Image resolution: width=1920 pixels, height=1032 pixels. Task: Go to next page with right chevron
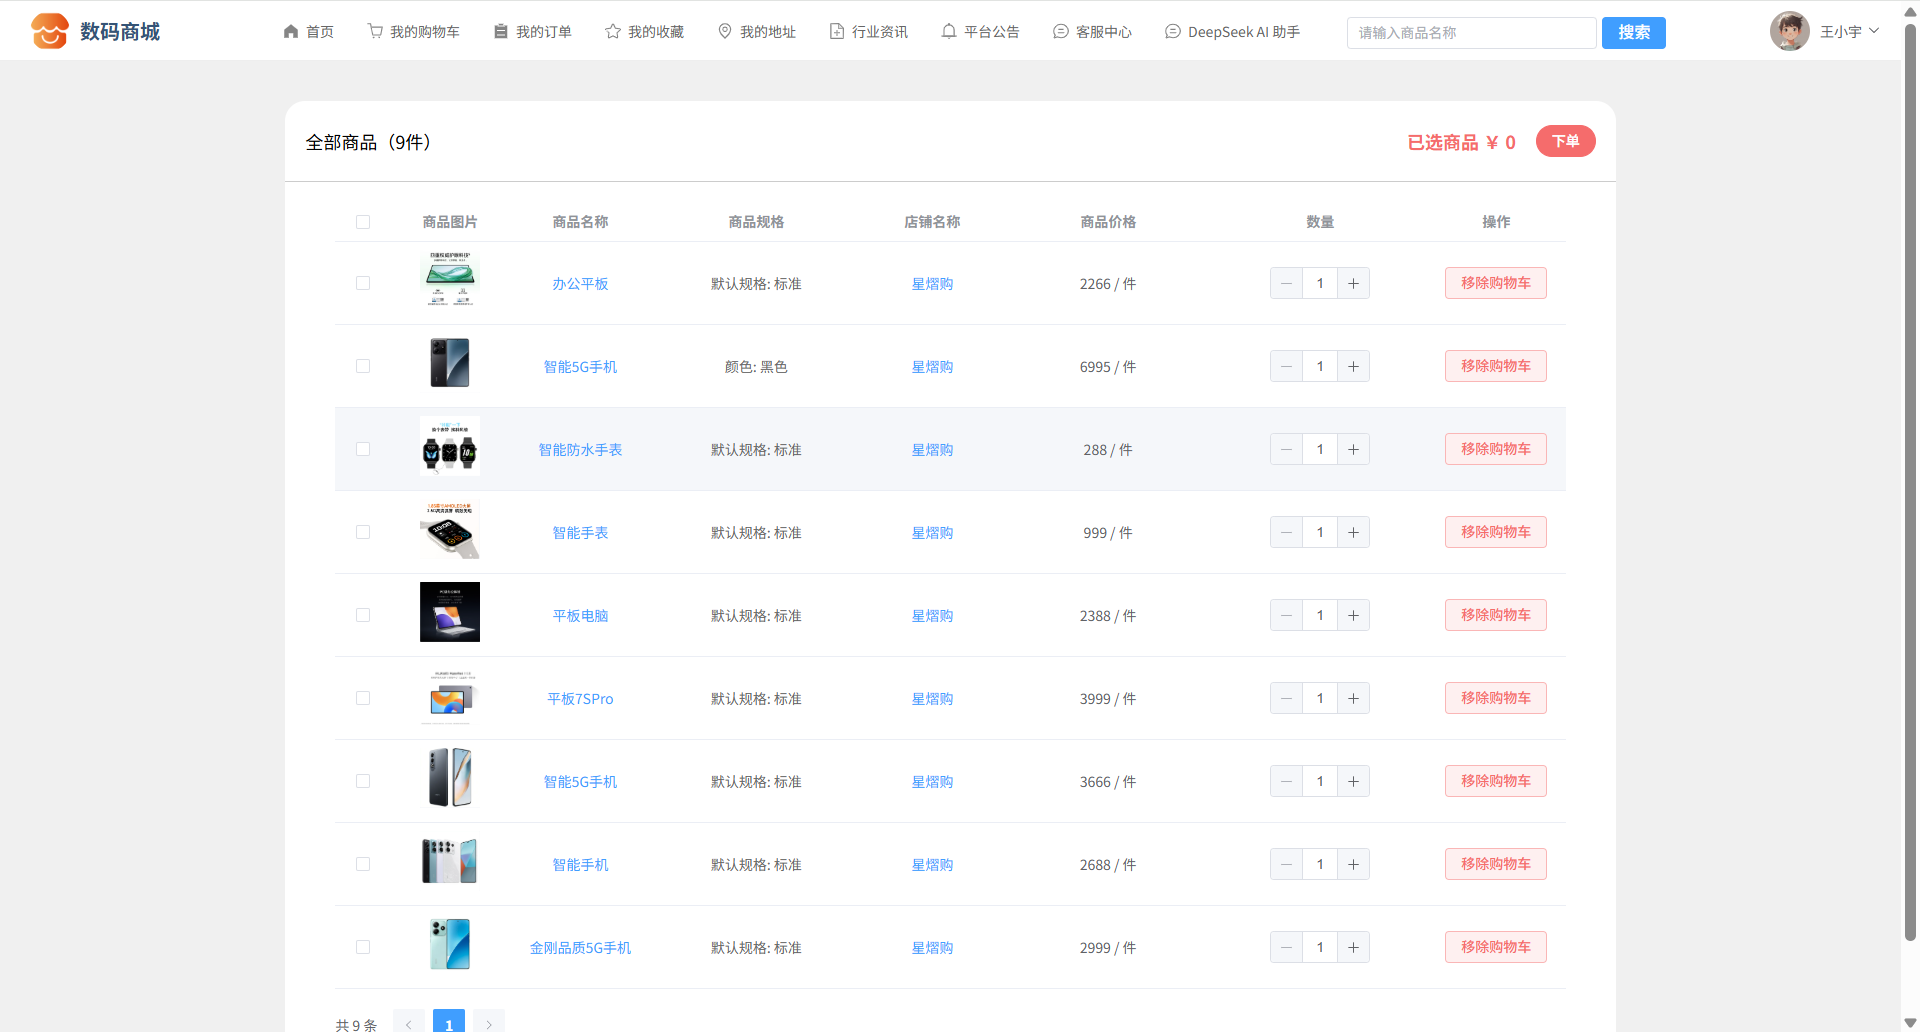point(489,1023)
